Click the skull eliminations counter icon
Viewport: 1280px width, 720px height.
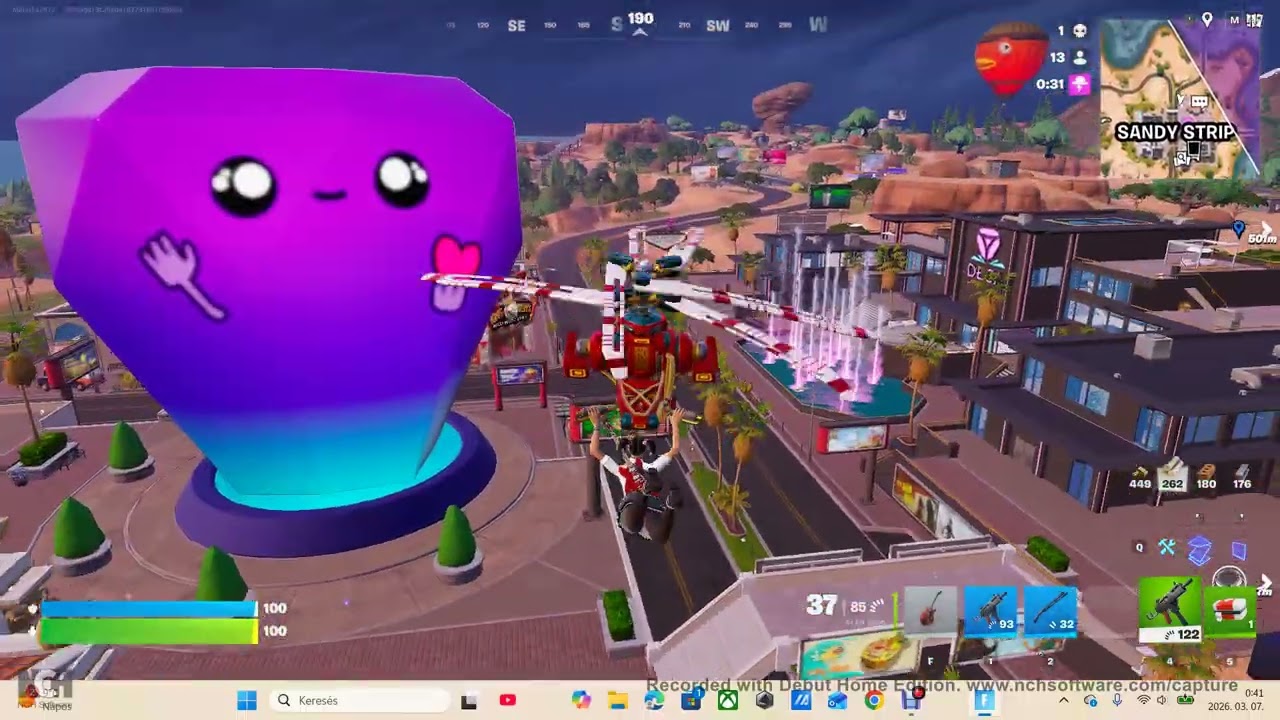1080,31
